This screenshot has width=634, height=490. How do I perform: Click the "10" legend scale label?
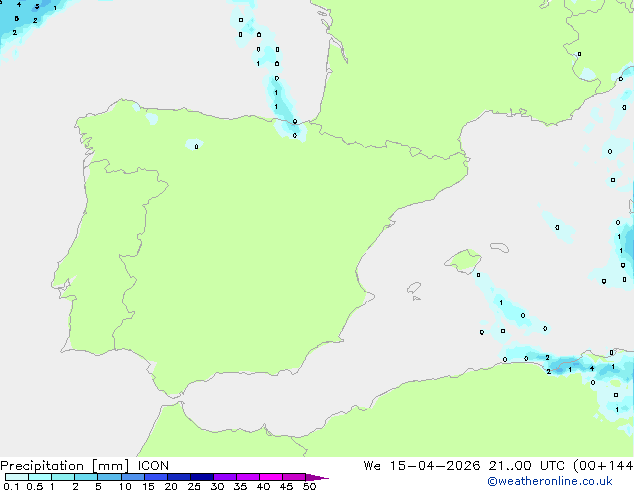tap(125, 486)
